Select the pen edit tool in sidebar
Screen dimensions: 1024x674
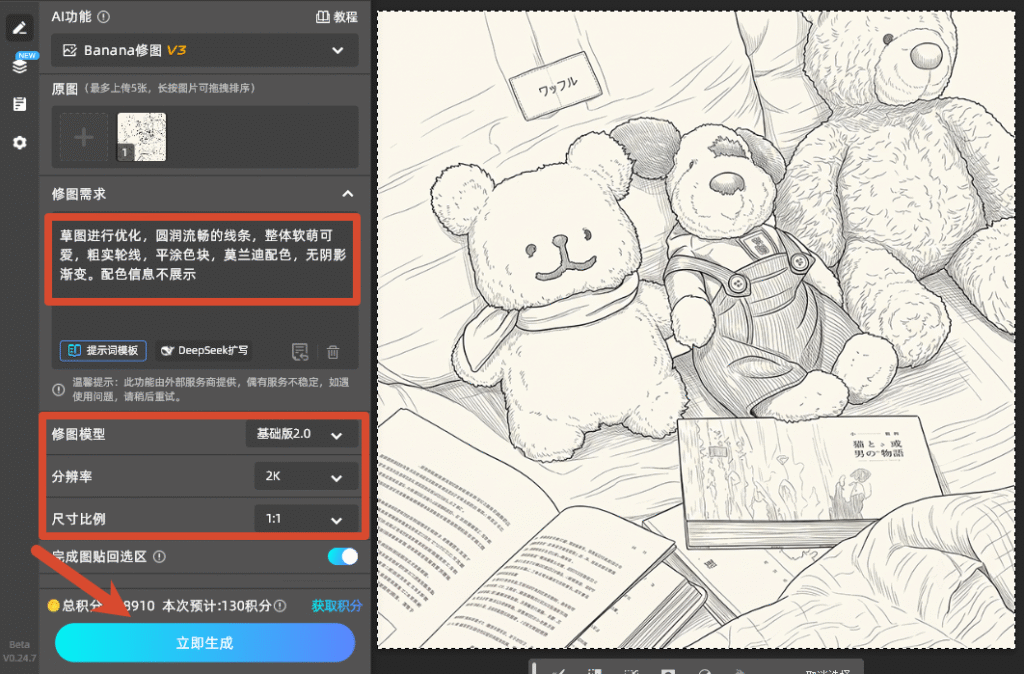pyautogui.click(x=20, y=27)
